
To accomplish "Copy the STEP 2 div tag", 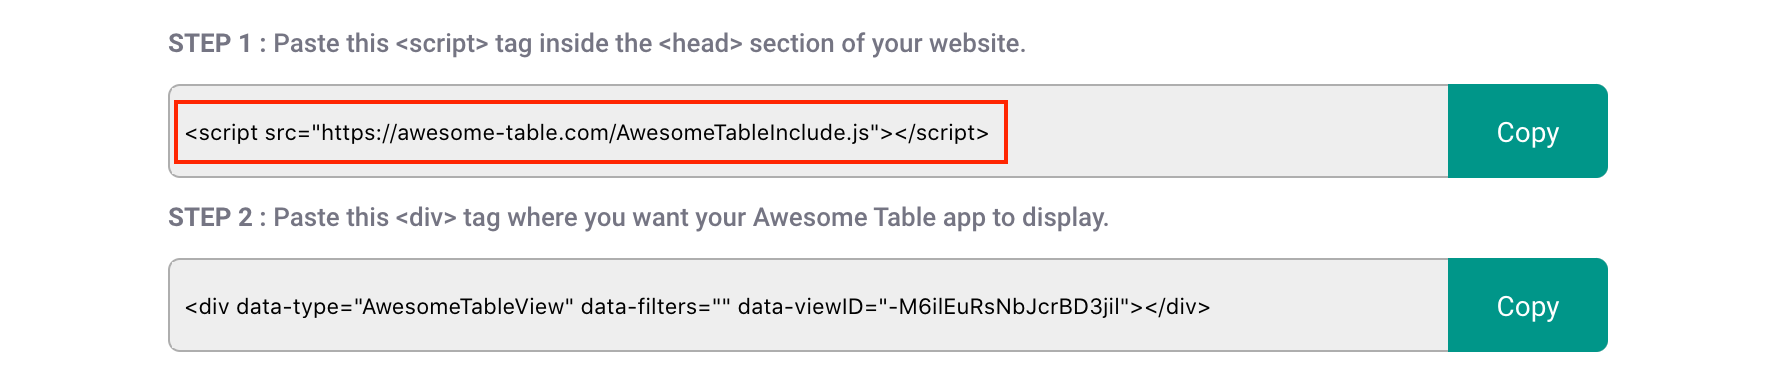I will (1527, 305).
